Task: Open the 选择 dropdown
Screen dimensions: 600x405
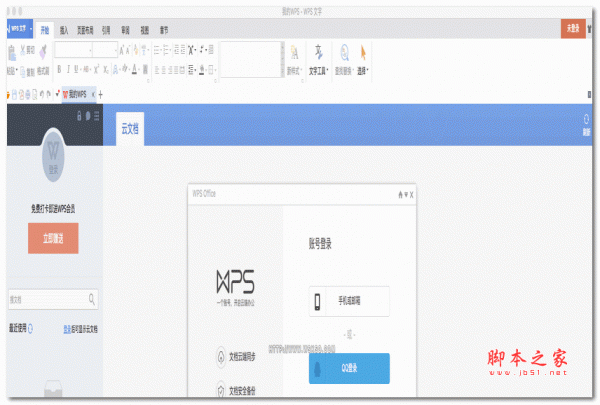Action: (x=363, y=60)
